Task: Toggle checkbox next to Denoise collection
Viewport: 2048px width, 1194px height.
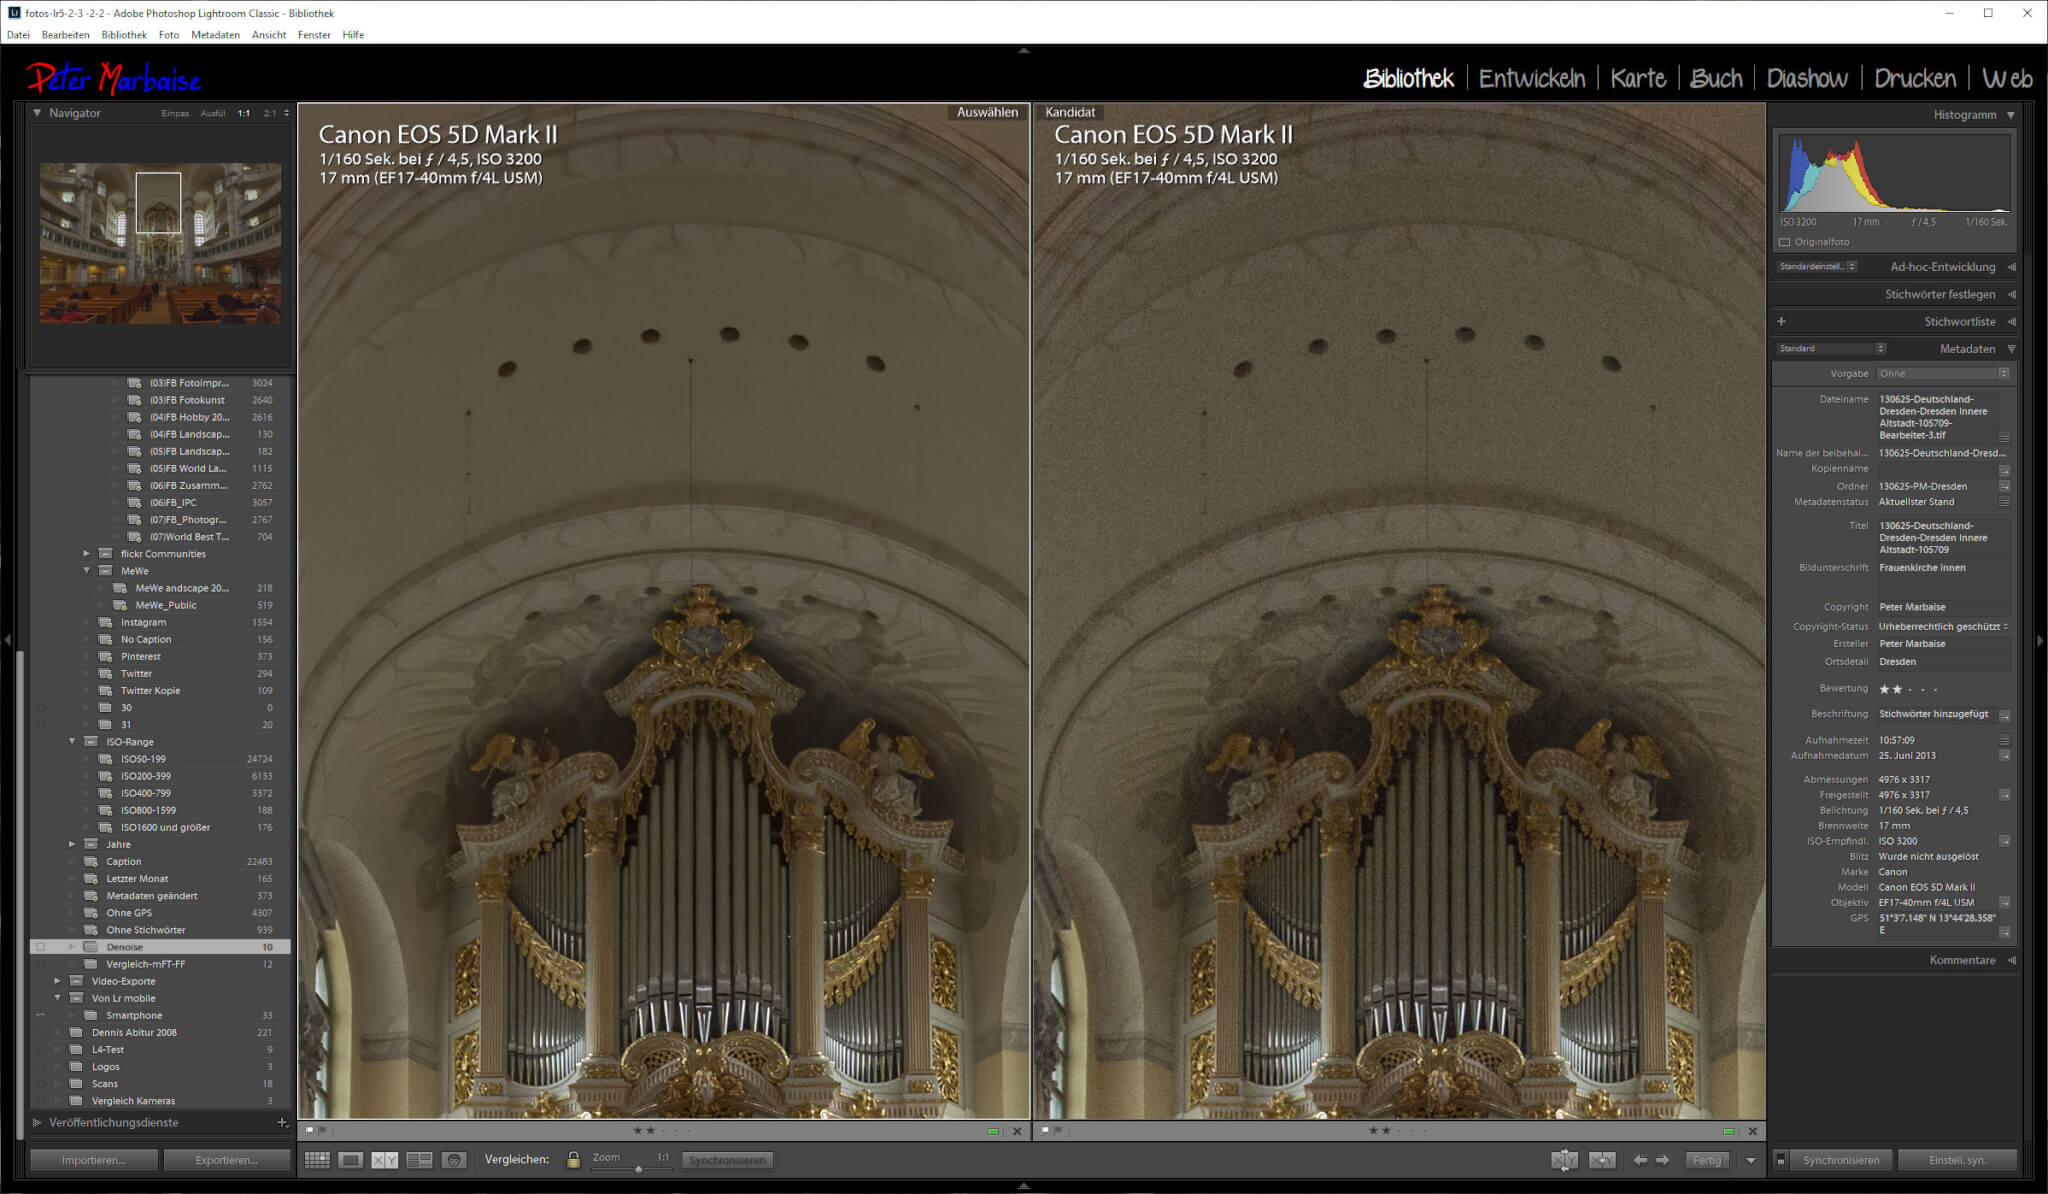Action: coord(41,947)
